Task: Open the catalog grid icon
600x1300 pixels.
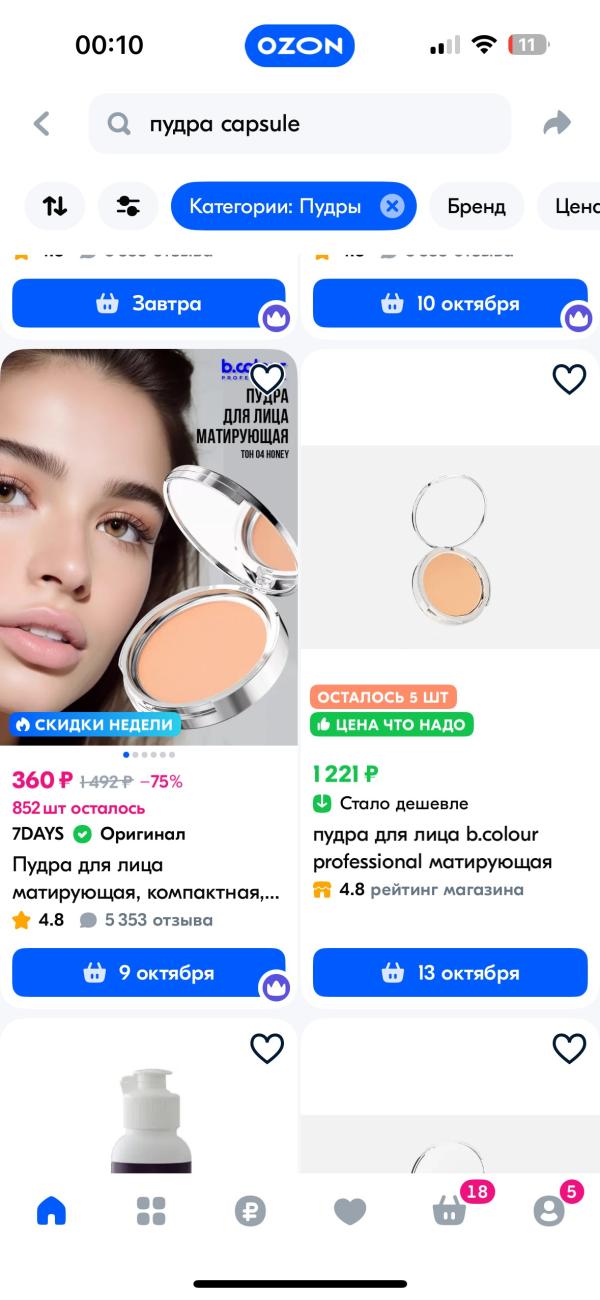Action: point(151,1211)
